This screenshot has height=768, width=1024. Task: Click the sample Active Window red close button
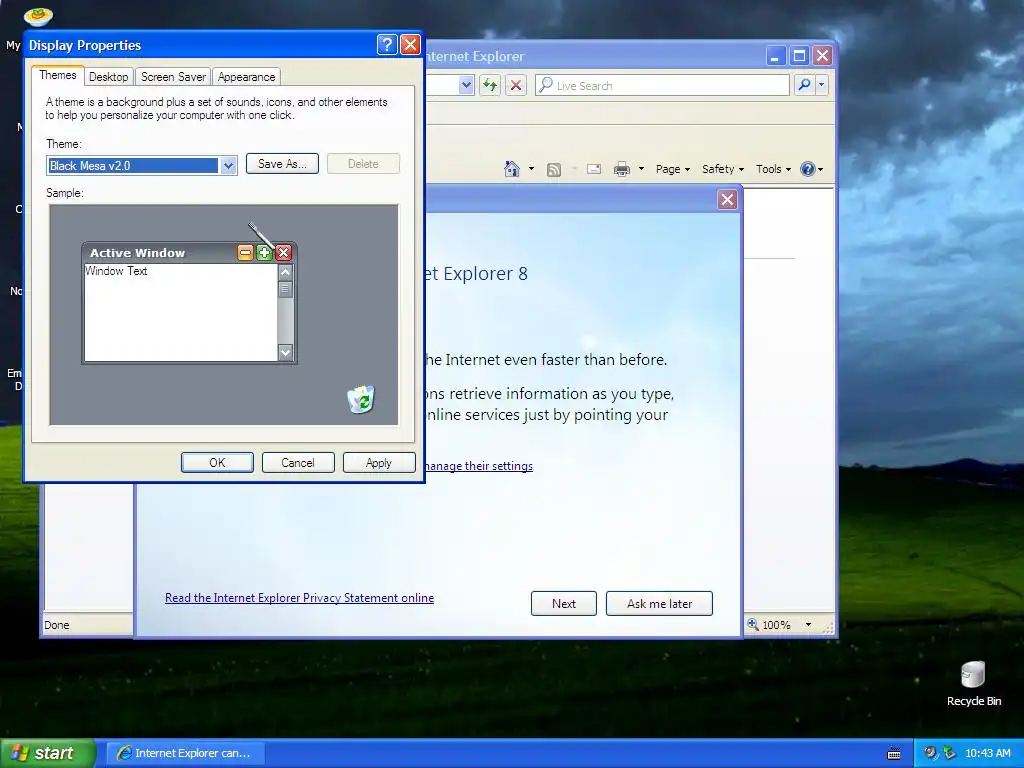click(x=283, y=253)
